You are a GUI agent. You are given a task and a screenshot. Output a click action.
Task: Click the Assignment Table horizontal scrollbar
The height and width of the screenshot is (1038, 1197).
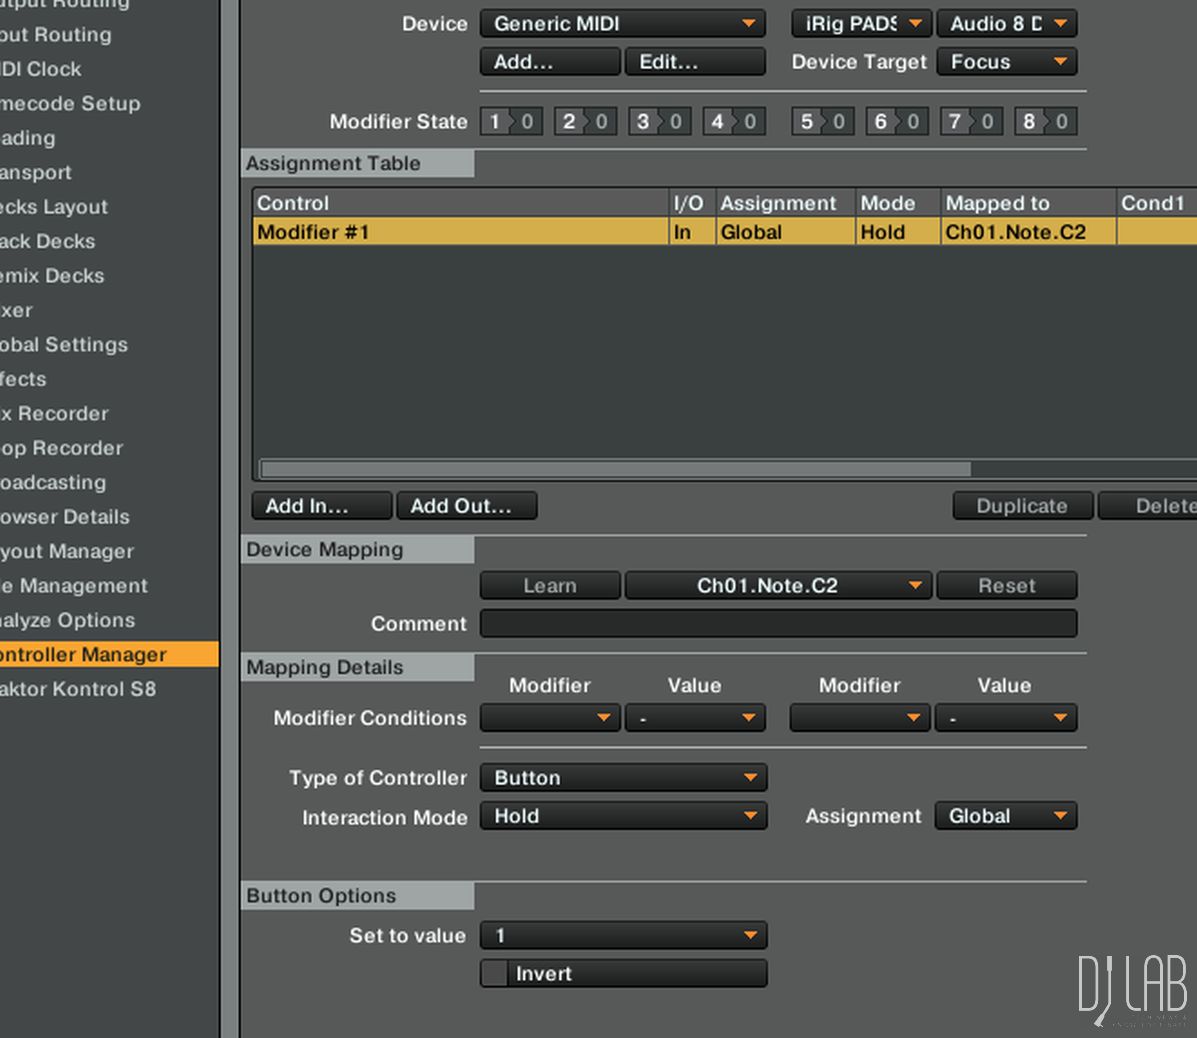pyautogui.click(x=615, y=469)
